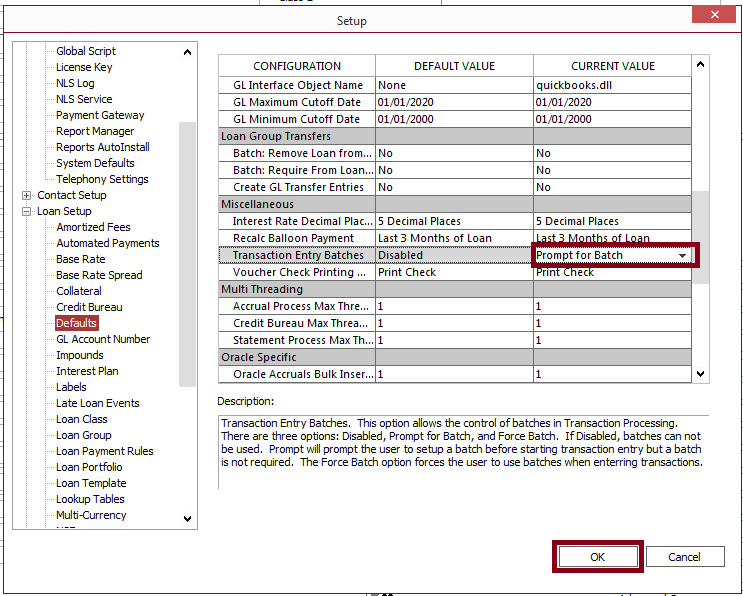Screen dimensions: 743x596
Task: Select Loan Group in the tree
Action: (83, 435)
